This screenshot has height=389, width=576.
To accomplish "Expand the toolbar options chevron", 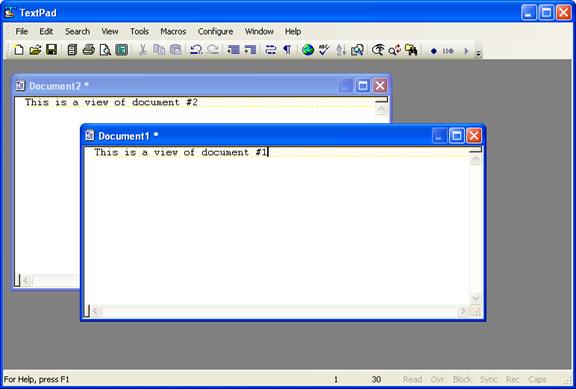I will click(478, 54).
